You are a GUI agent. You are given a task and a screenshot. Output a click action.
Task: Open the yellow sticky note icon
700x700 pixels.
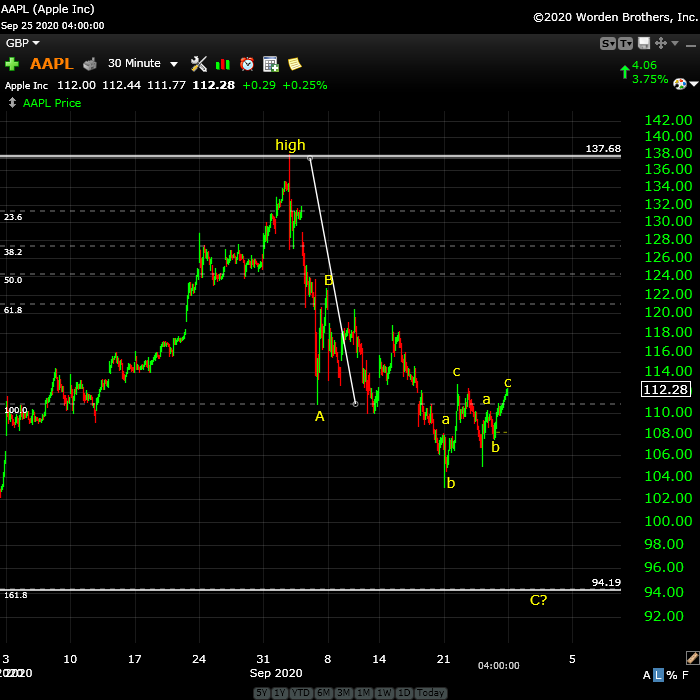[x=295, y=64]
